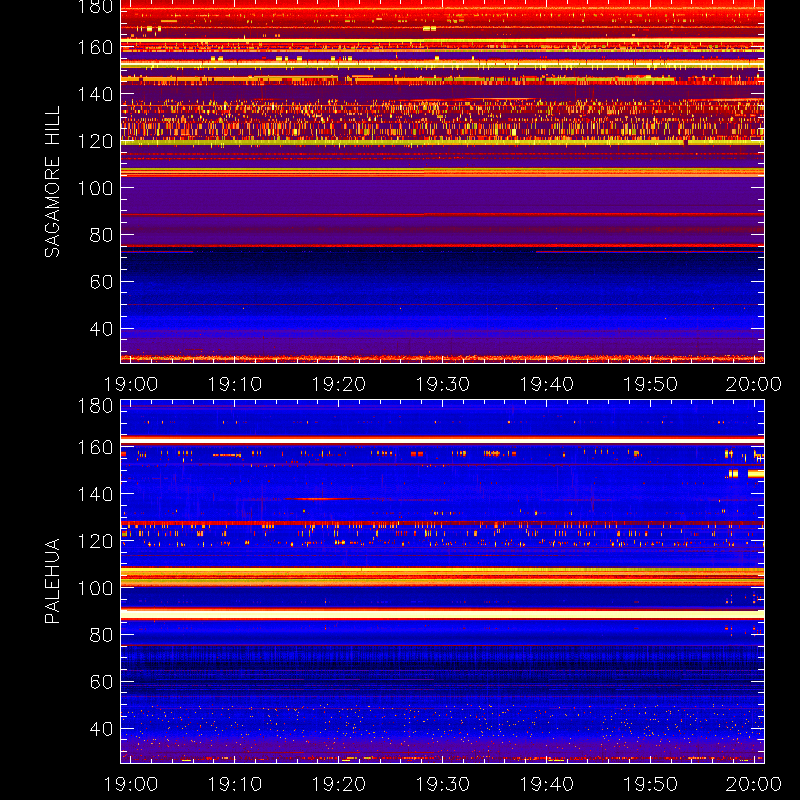Click the 40 frequency label on Palehua axis
This screenshot has width=800, height=800.
pos(102,729)
